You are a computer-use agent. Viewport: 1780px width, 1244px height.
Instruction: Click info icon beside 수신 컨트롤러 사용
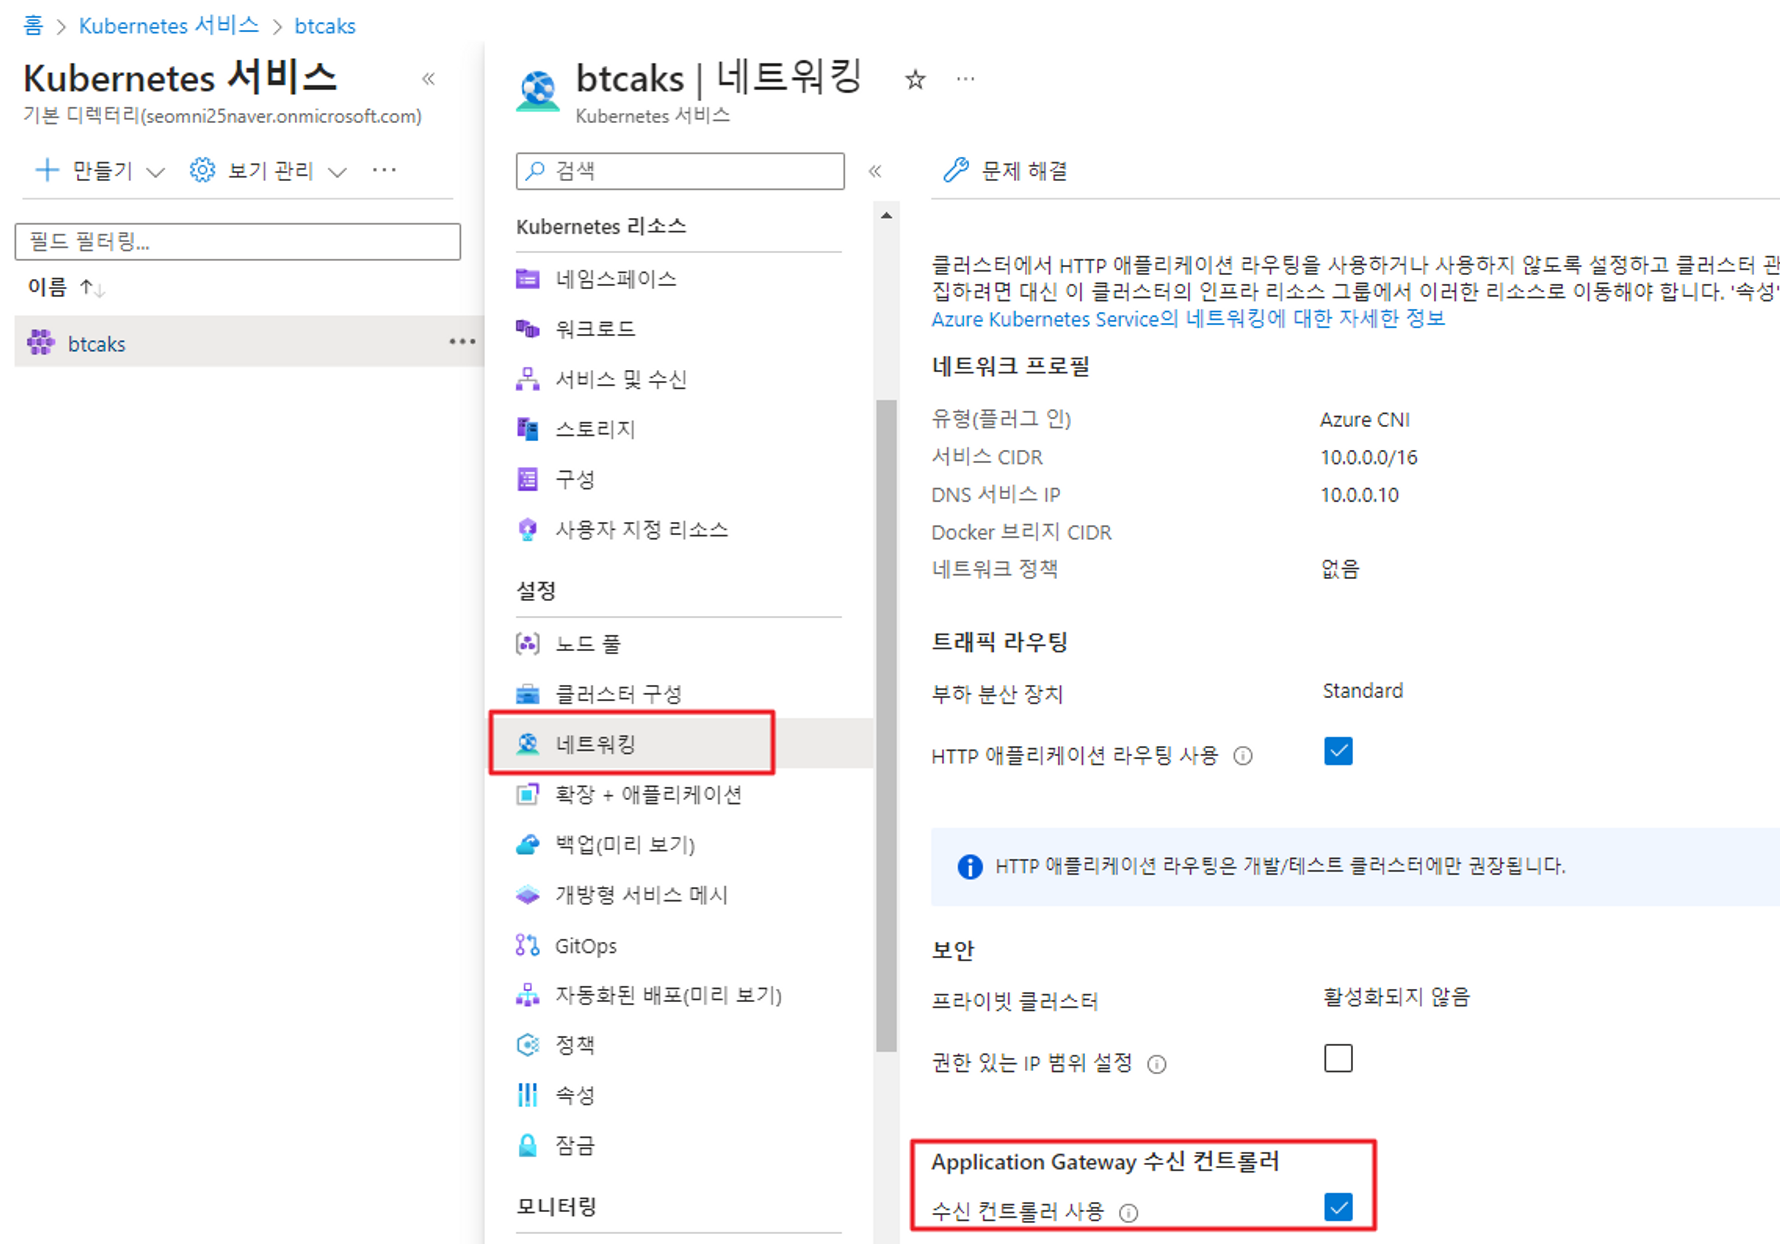(x=1129, y=1213)
